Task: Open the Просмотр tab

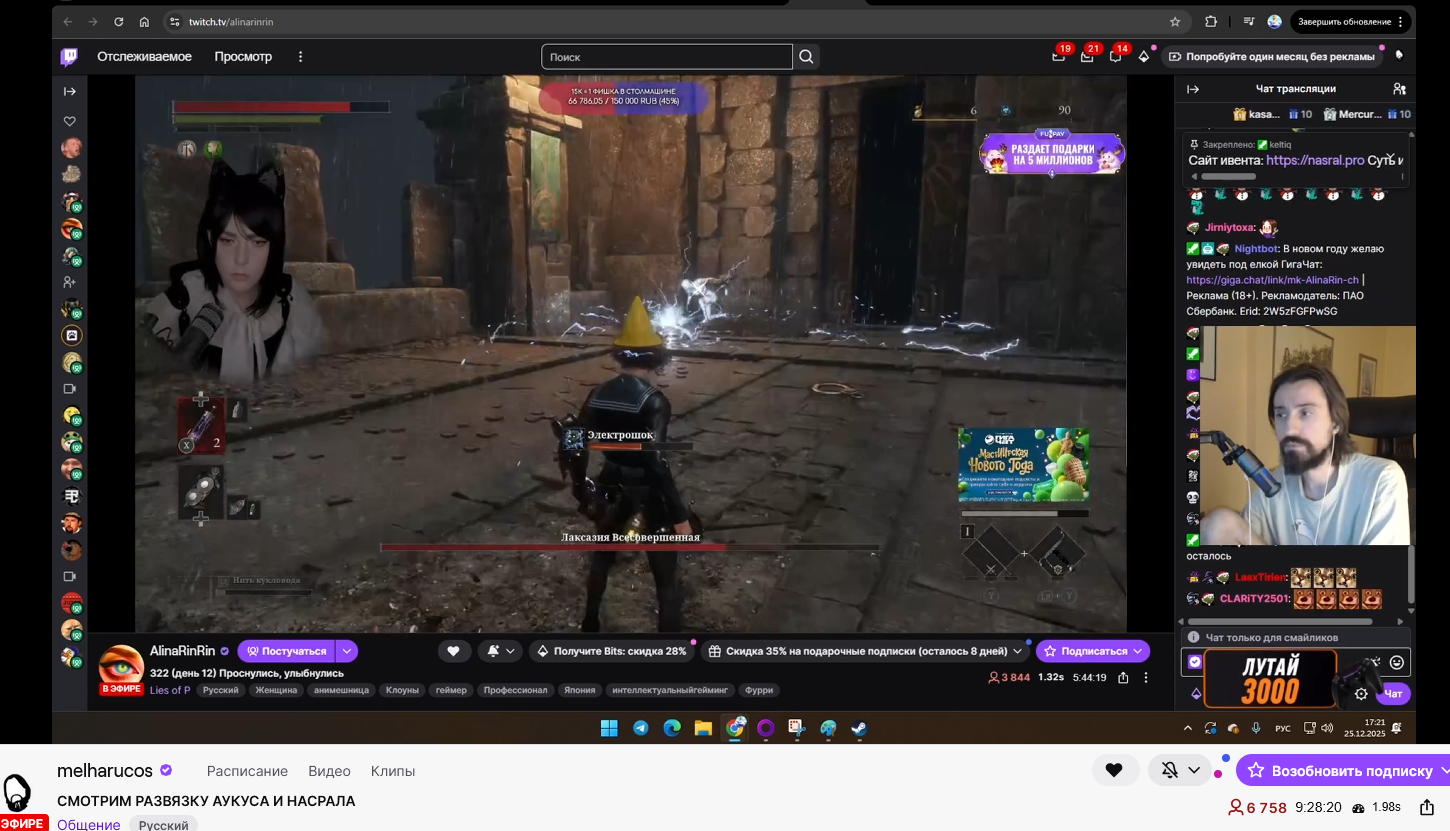Action: [243, 57]
